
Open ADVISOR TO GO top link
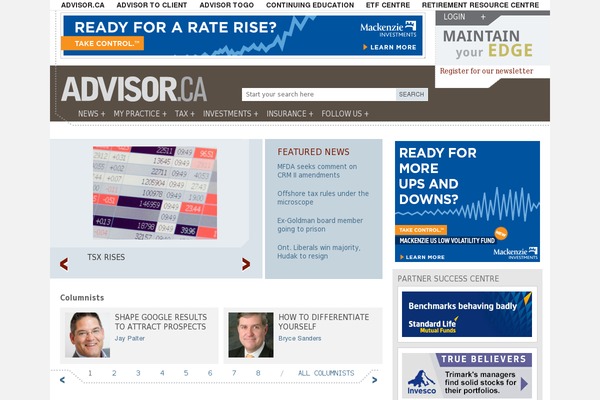click(227, 5)
